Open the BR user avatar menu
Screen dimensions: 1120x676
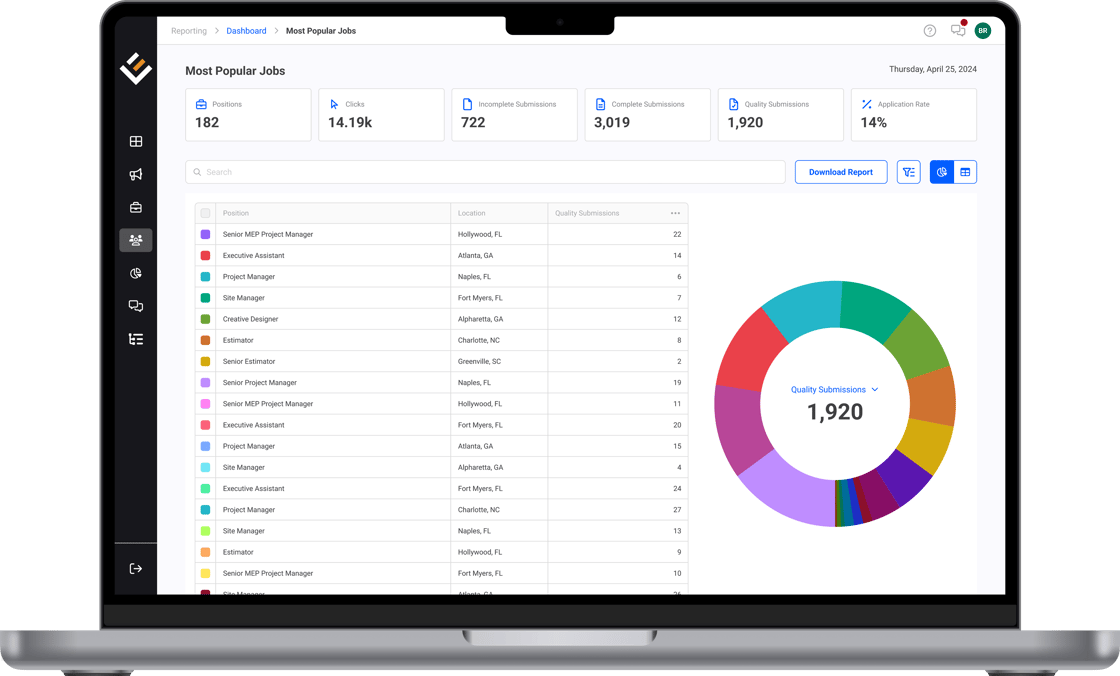[x=983, y=31]
